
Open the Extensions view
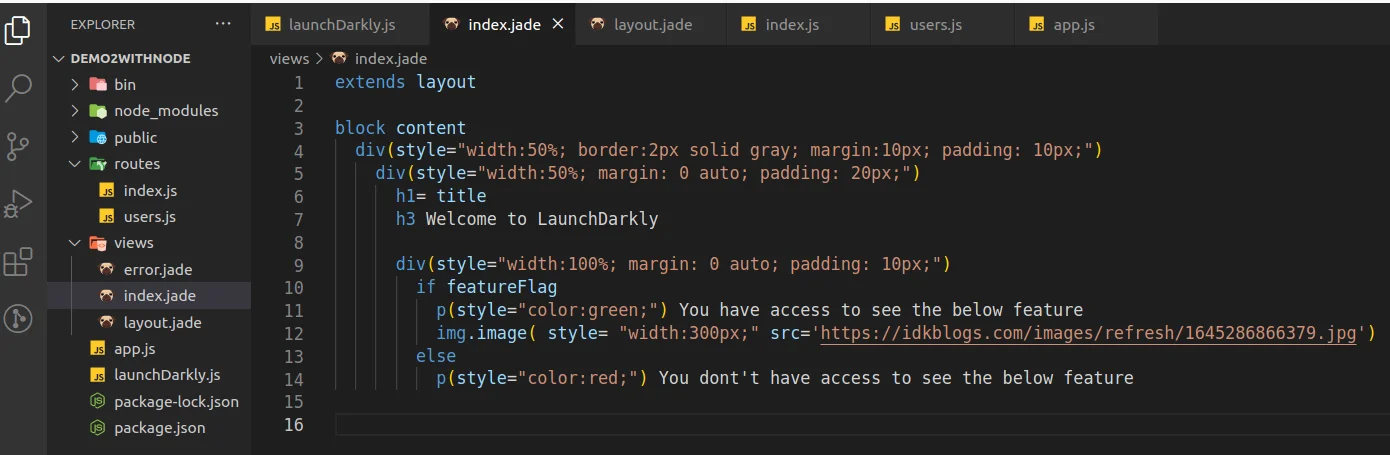point(18,262)
